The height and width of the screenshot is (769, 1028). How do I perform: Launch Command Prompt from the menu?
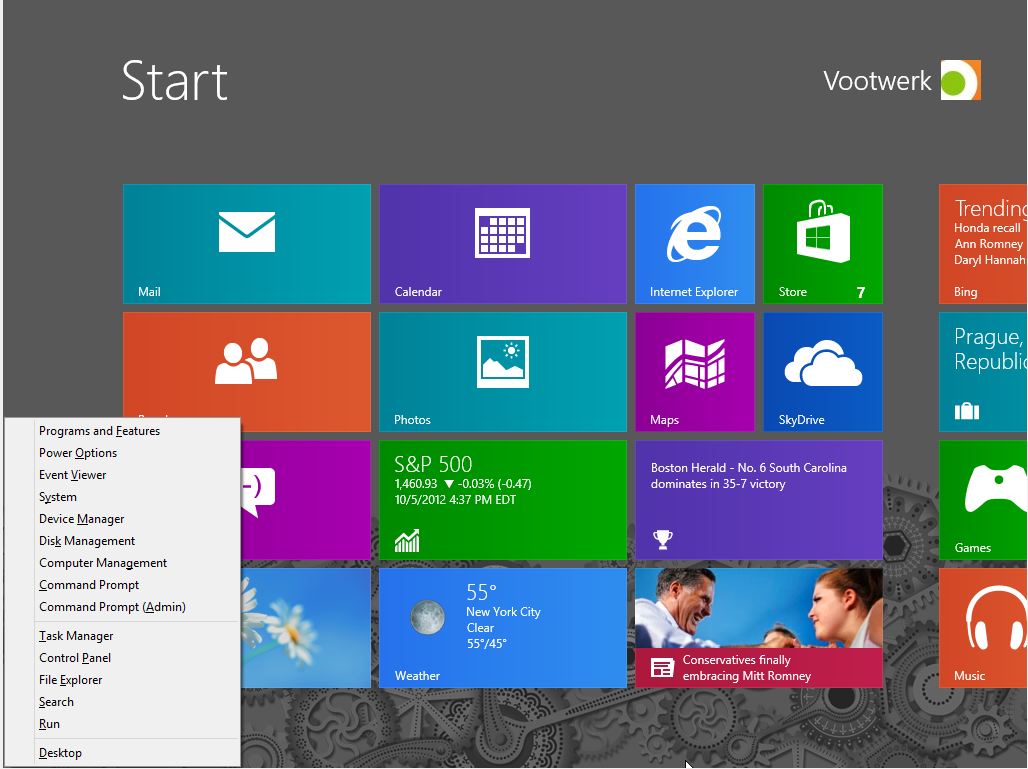point(89,585)
